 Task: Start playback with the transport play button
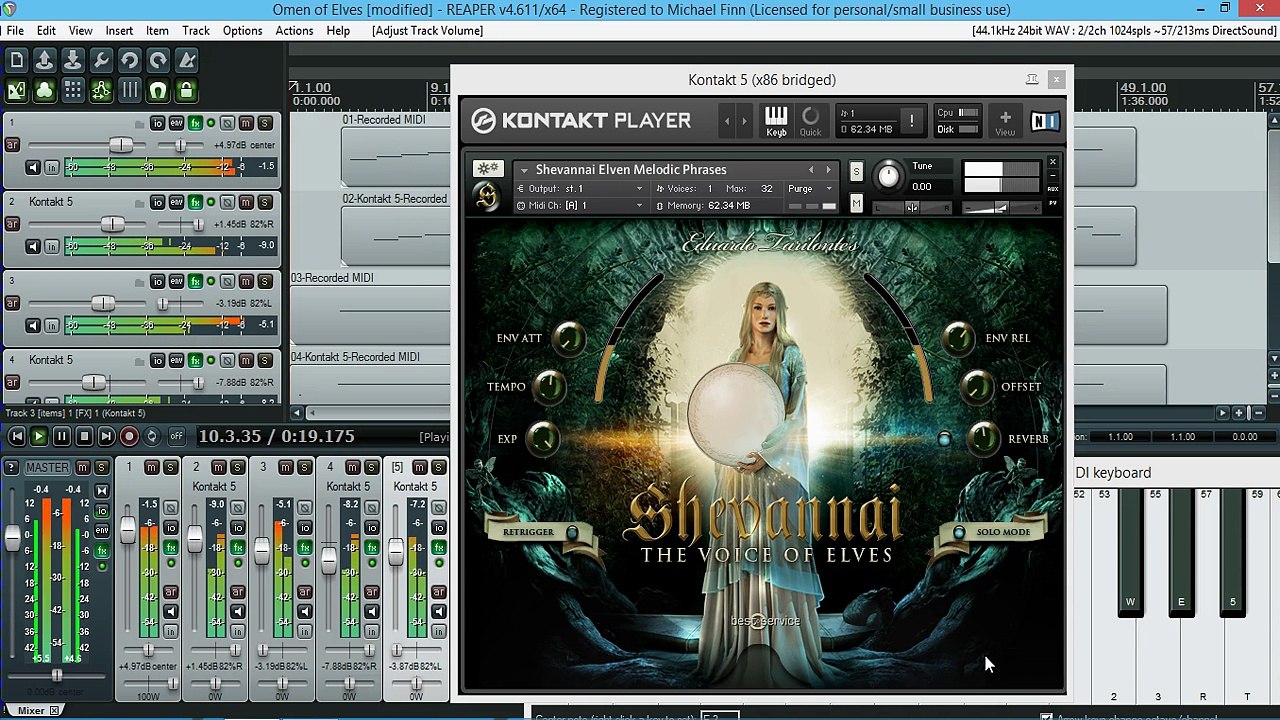(38, 436)
